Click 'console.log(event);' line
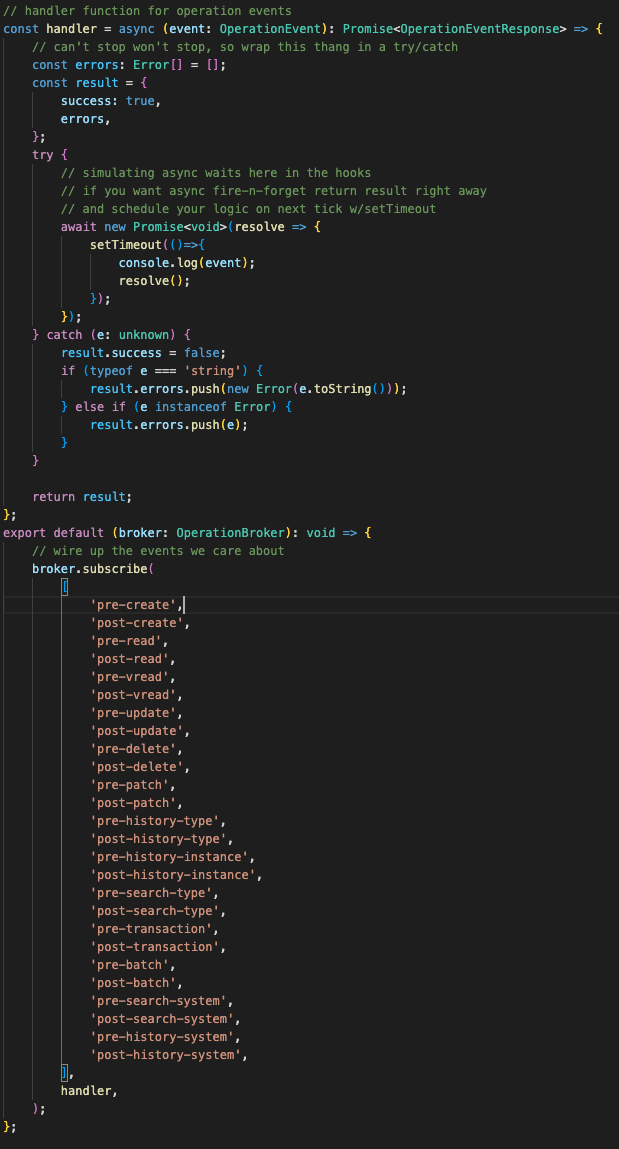The image size is (619, 1149). pyautogui.click(x=187, y=262)
